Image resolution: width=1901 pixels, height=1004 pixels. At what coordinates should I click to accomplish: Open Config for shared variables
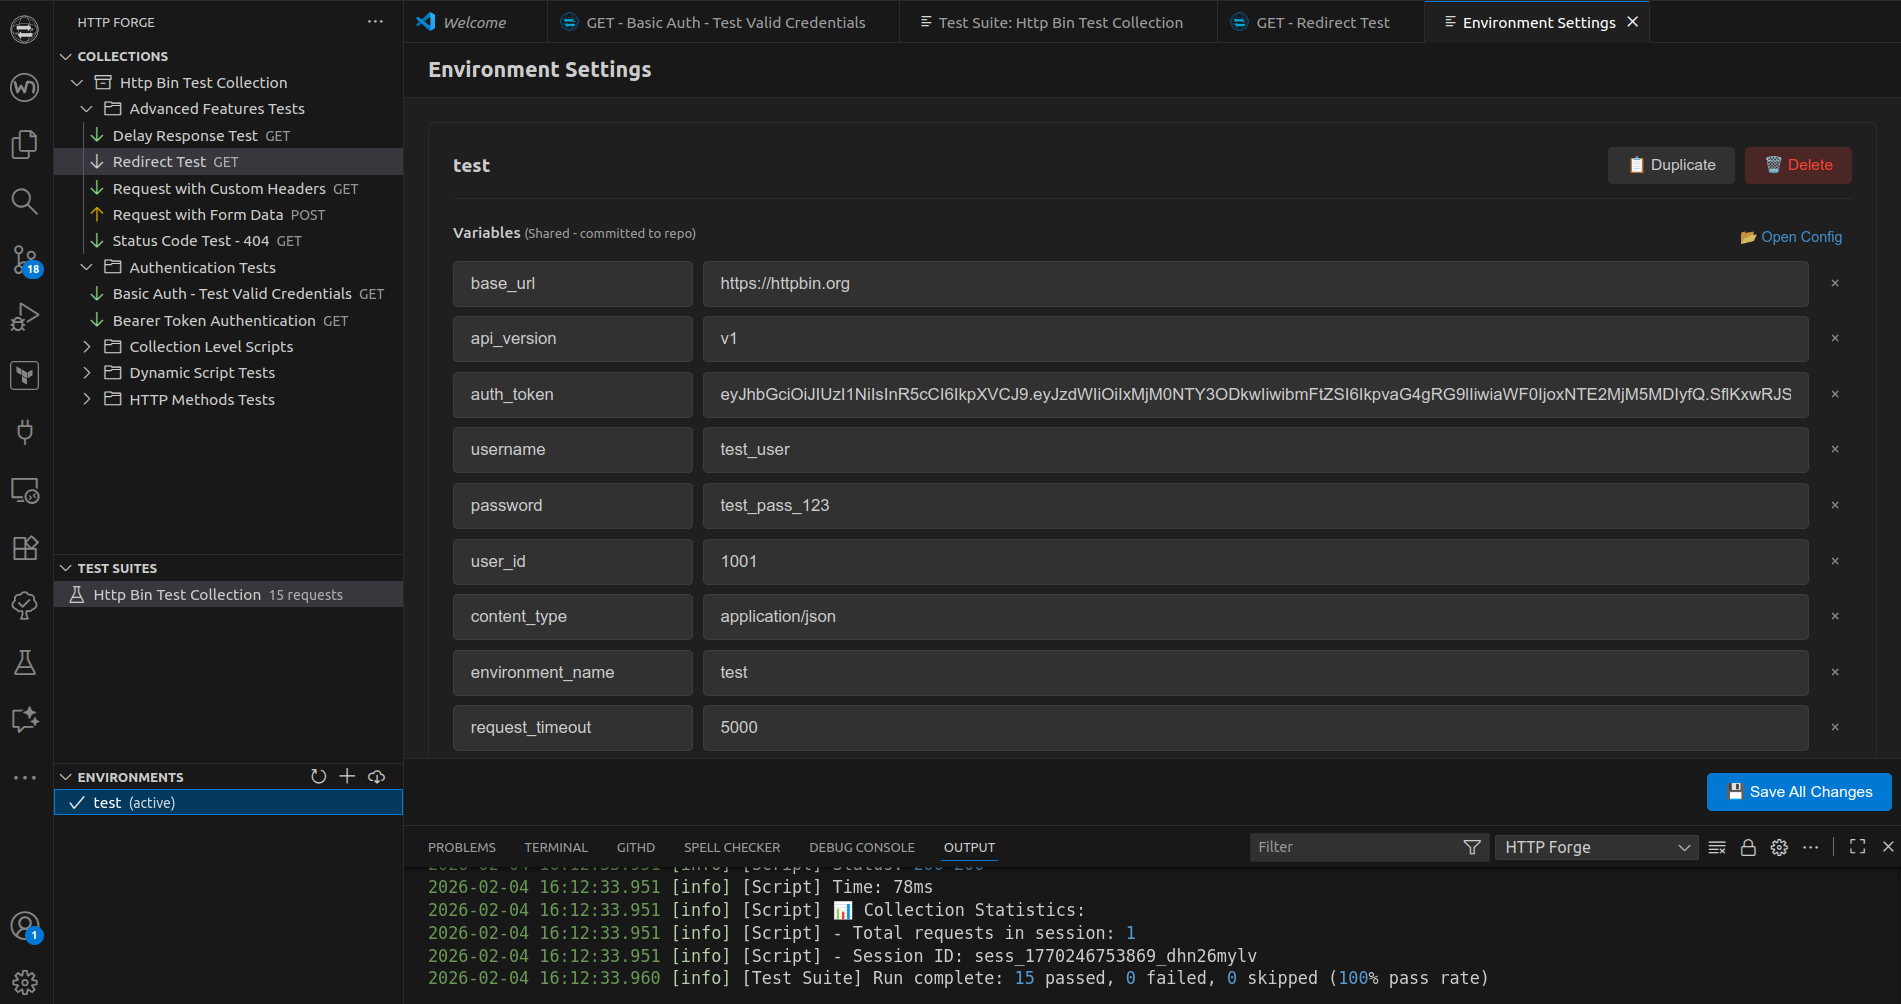(1790, 237)
